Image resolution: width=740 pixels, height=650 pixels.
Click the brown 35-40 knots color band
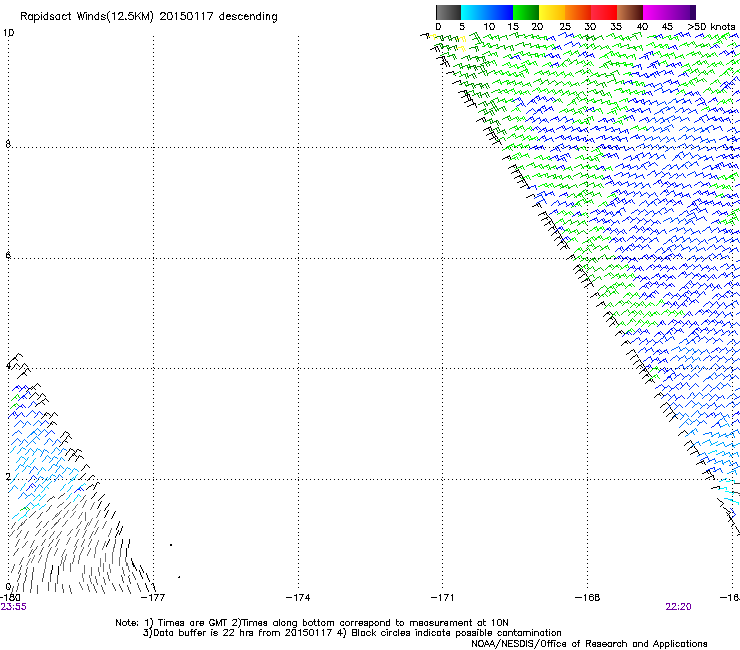coord(630,12)
